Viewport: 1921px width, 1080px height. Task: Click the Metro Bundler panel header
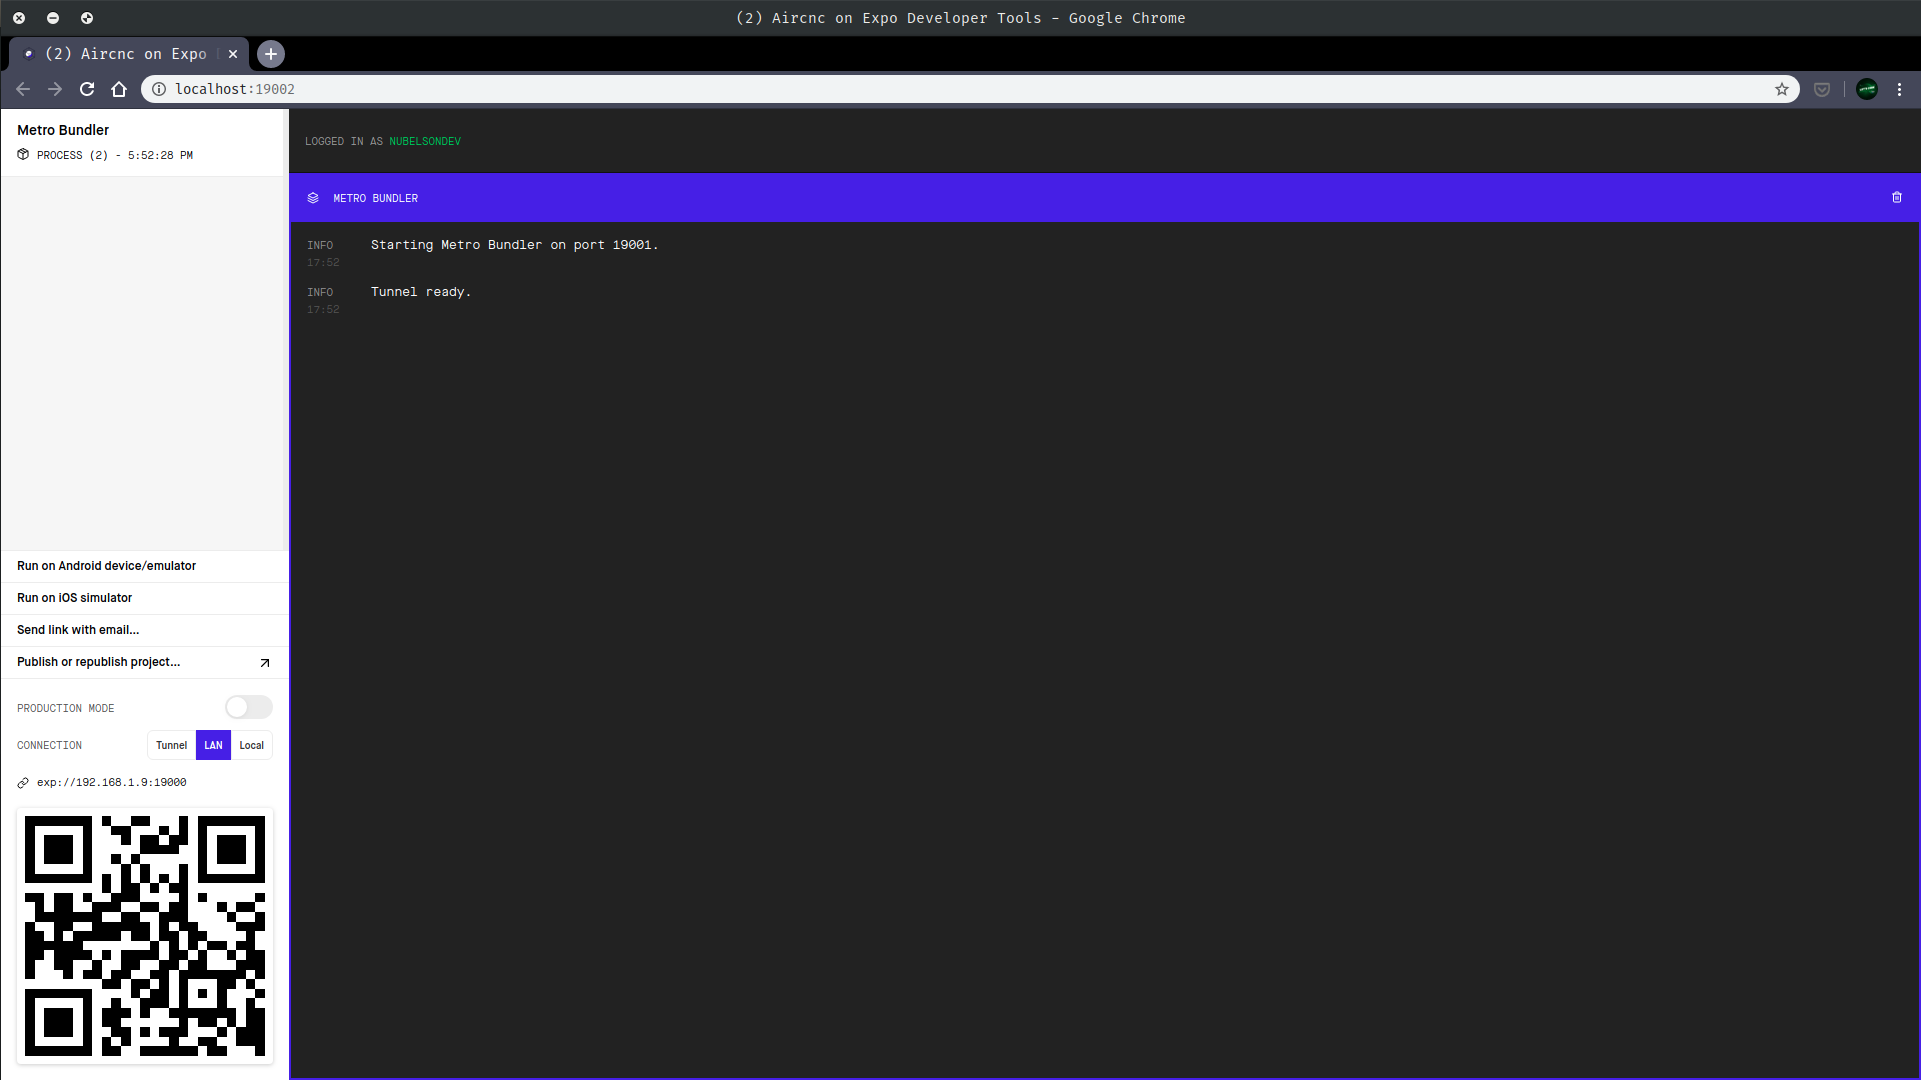[1105, 198]
